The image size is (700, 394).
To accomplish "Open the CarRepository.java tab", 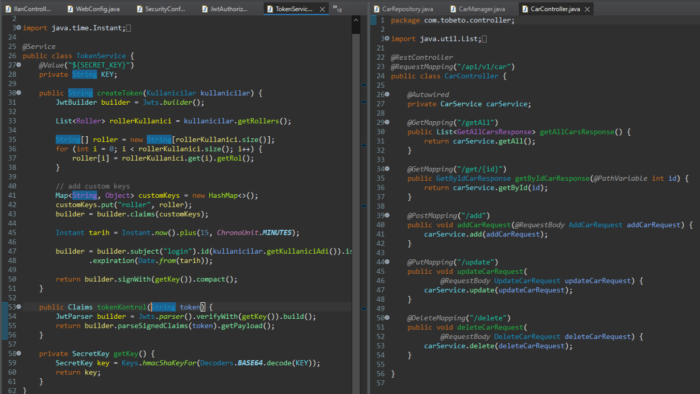I will 404,8.
